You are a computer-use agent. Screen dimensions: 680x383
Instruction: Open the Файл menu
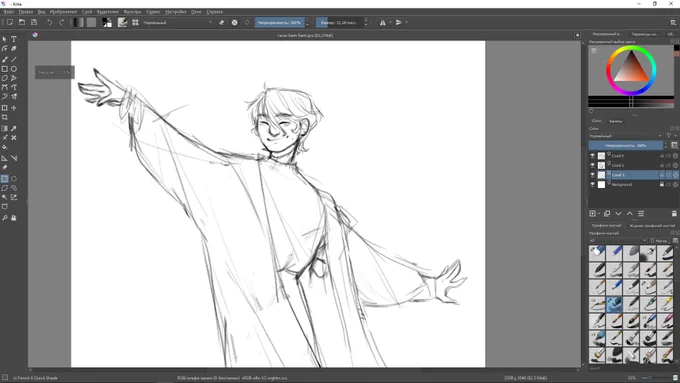pos(9,12)
